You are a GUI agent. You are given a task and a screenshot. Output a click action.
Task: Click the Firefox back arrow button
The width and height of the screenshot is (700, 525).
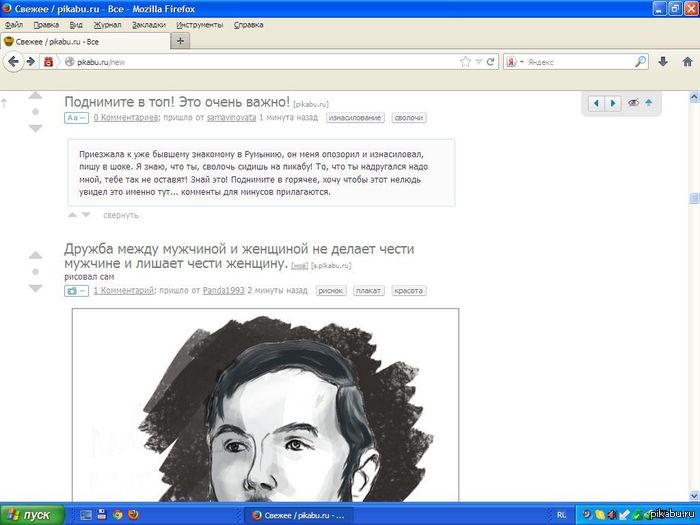click(13, 62)
